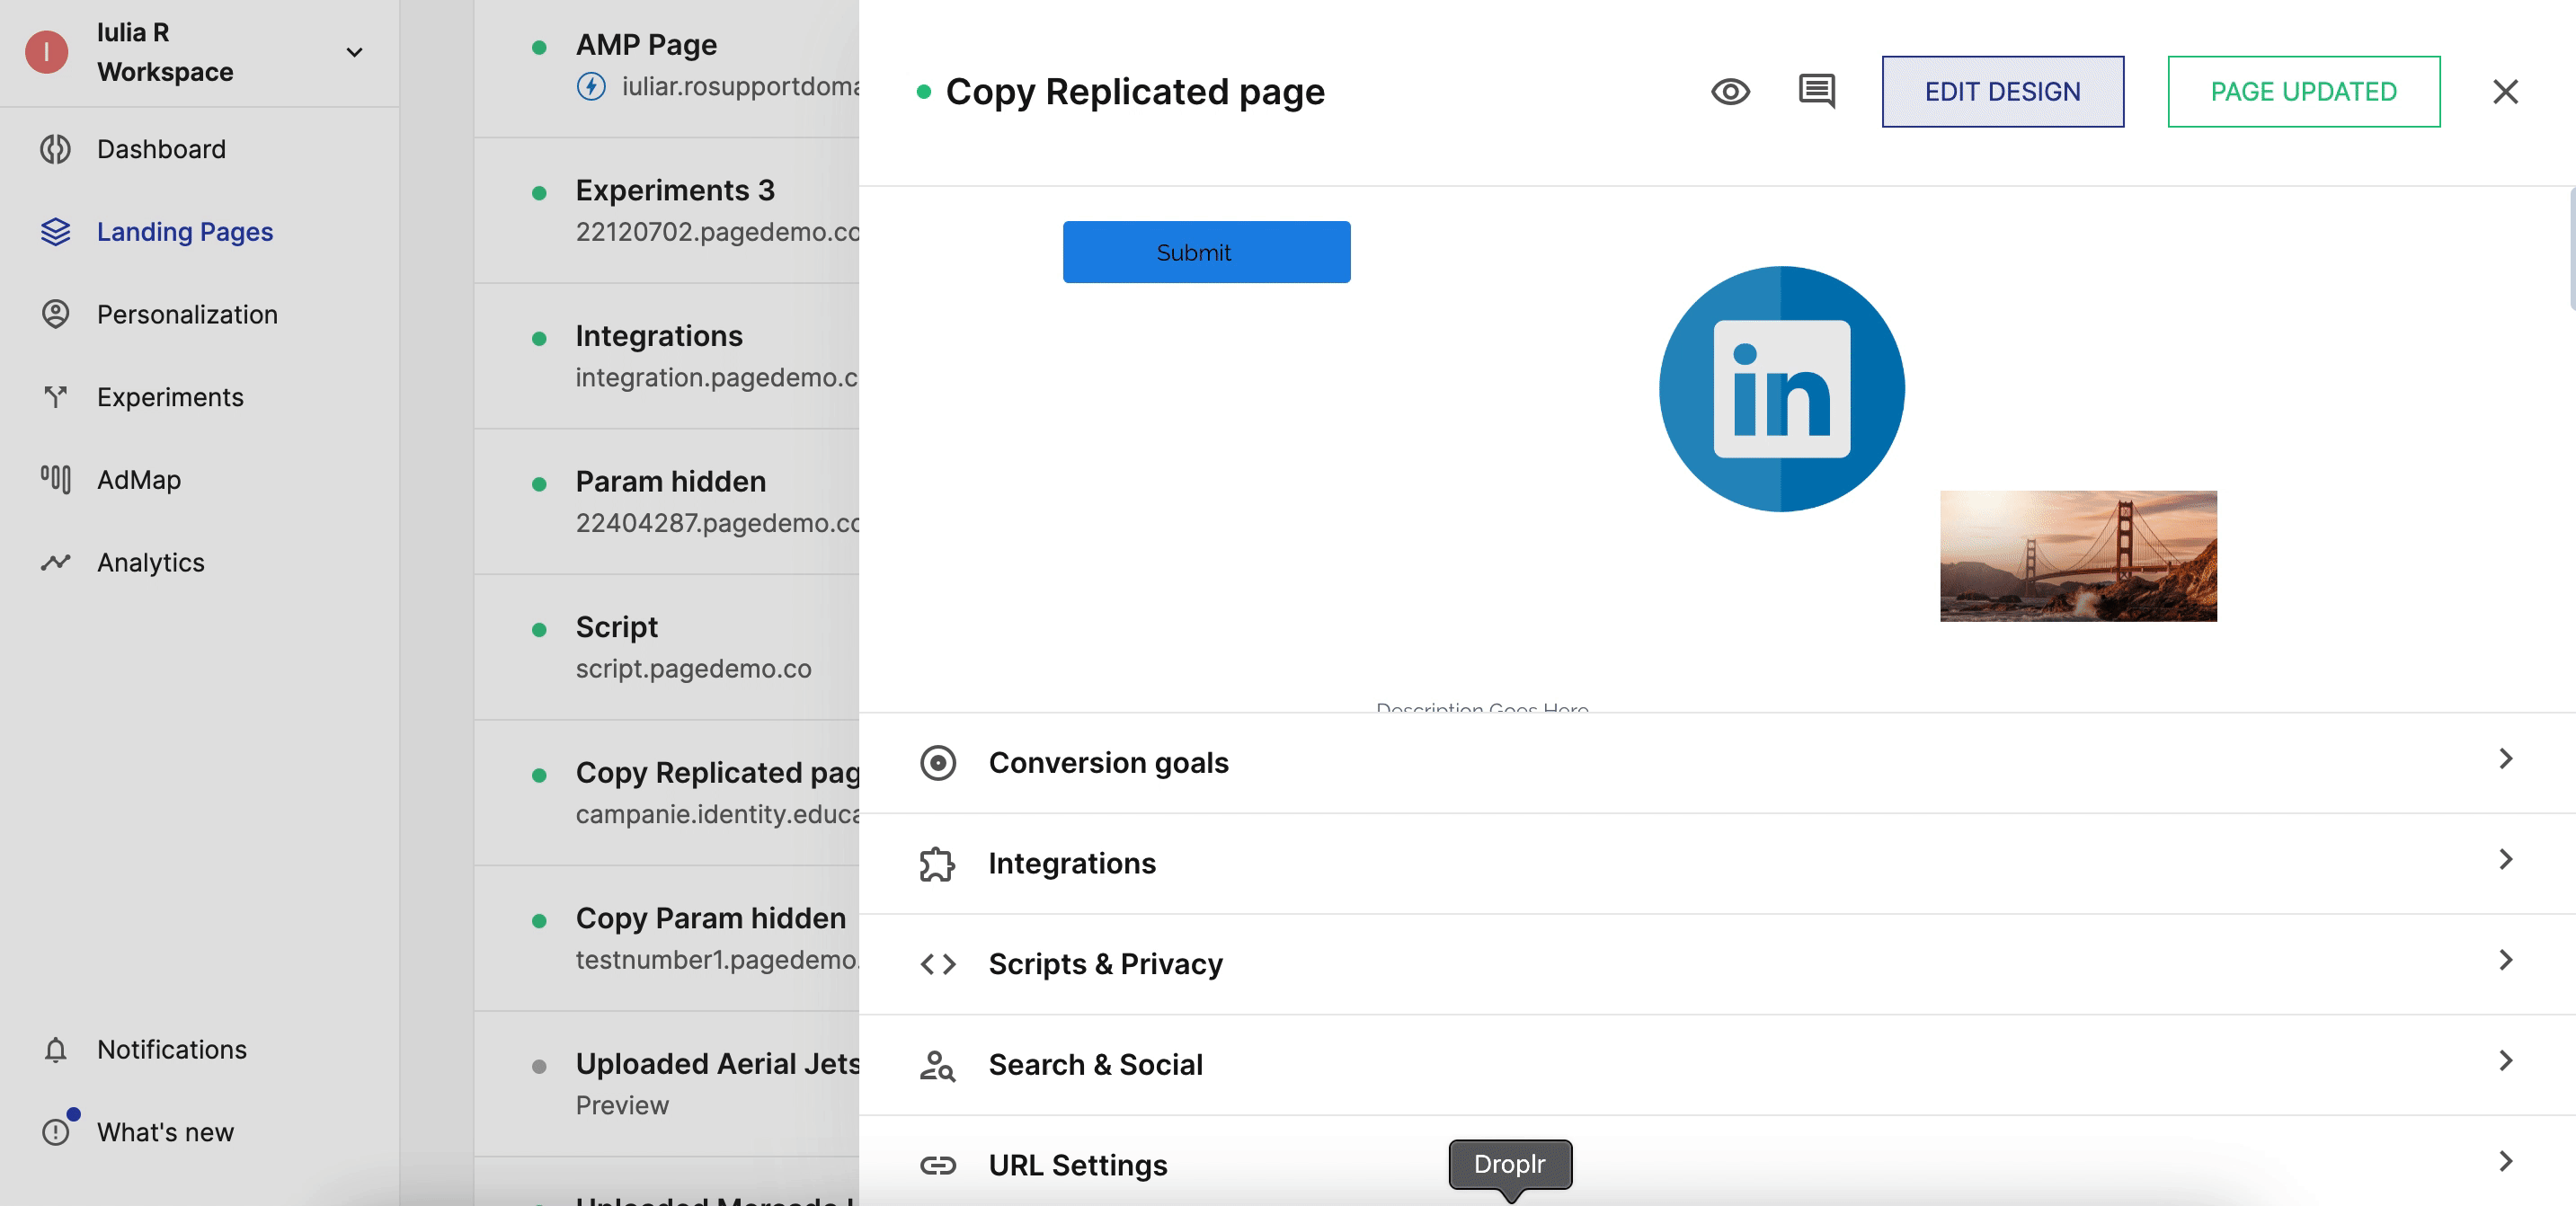
Task: Click the AdMap icon
Action: coord(55,480)
